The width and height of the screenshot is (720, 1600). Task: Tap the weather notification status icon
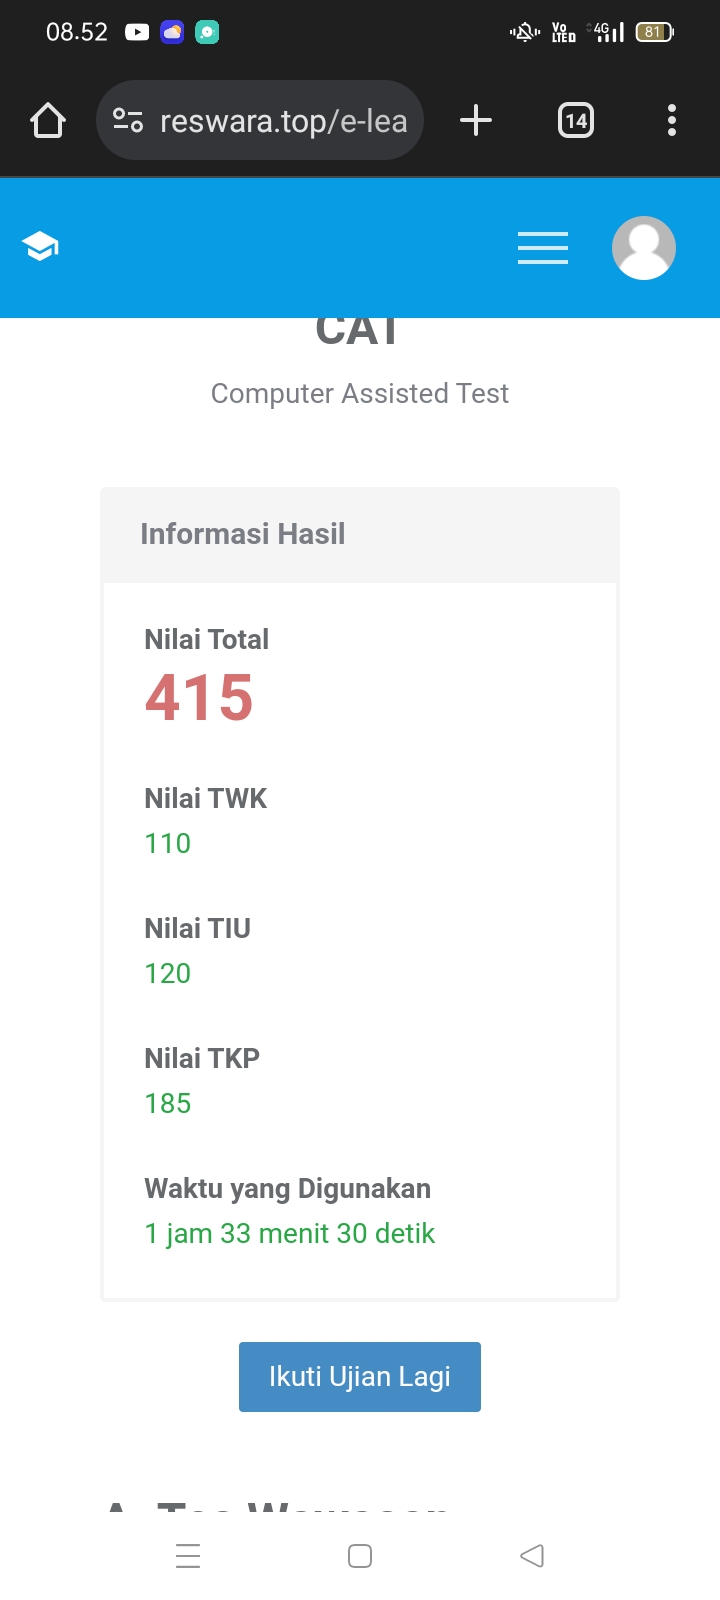[x=172, y=32]
